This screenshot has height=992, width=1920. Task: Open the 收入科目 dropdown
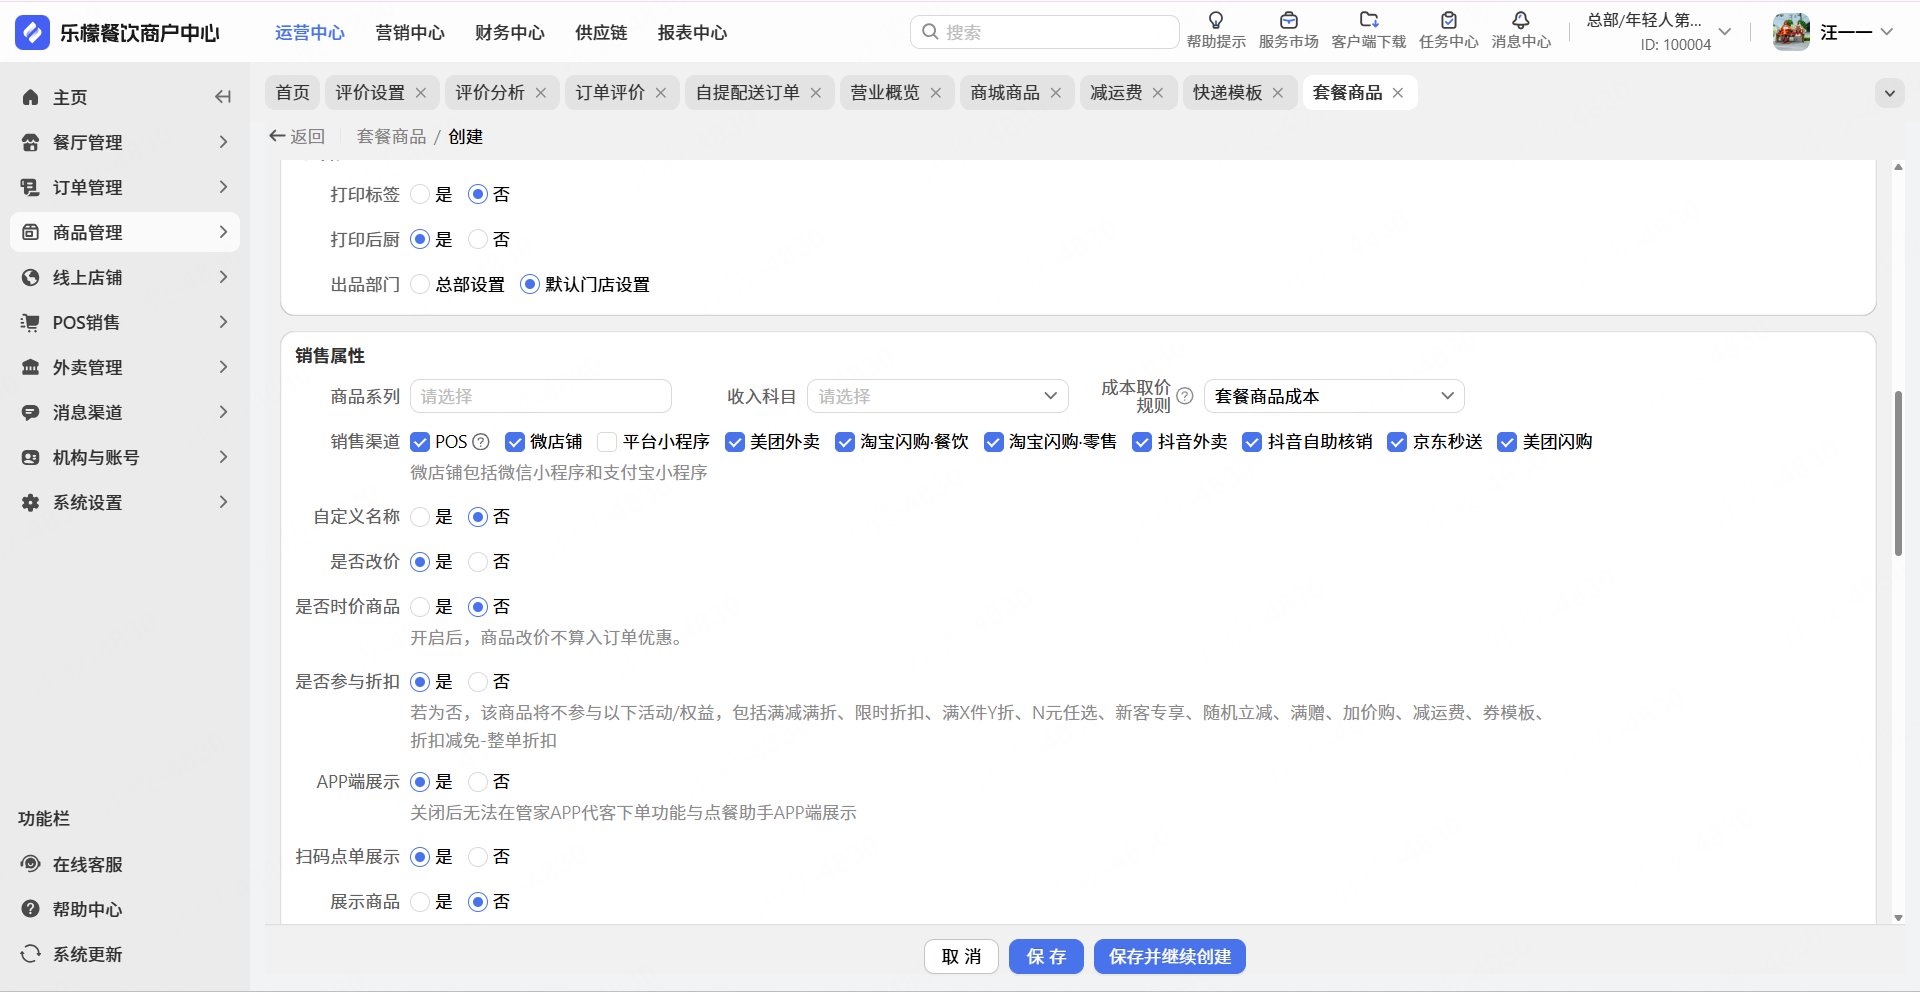pos(938,396)
